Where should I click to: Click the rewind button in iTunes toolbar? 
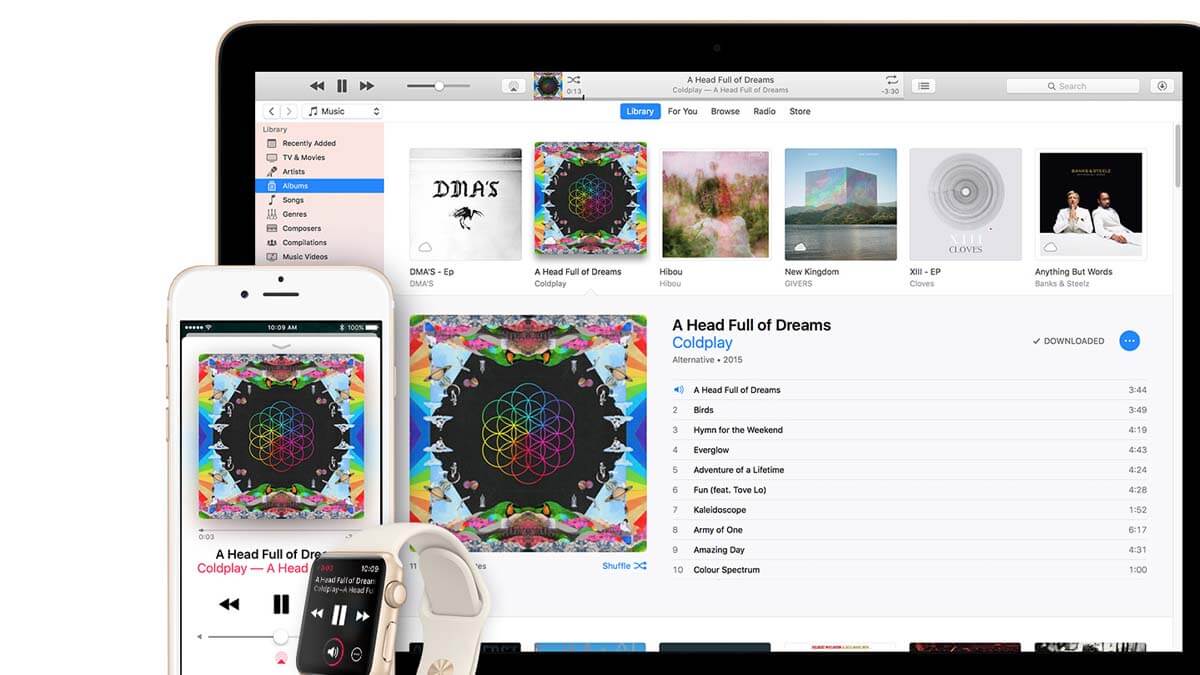(x=317, y=86)
